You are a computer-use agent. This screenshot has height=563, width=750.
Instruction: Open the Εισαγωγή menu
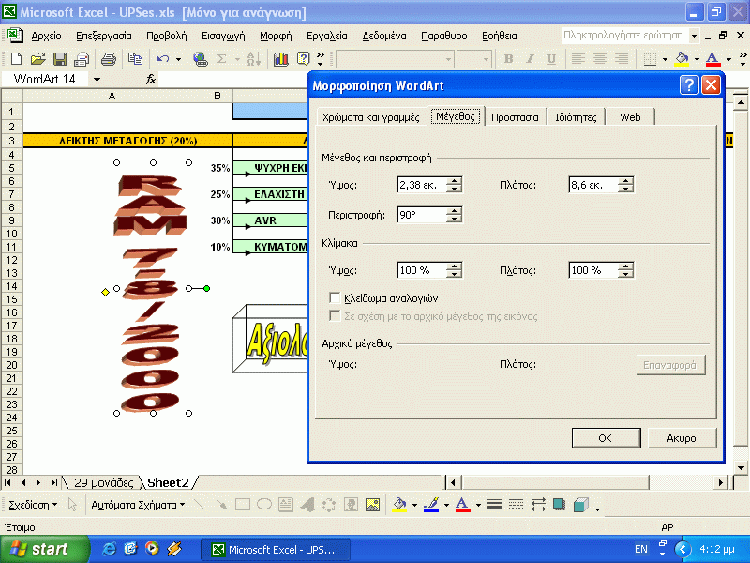(223, 35)
